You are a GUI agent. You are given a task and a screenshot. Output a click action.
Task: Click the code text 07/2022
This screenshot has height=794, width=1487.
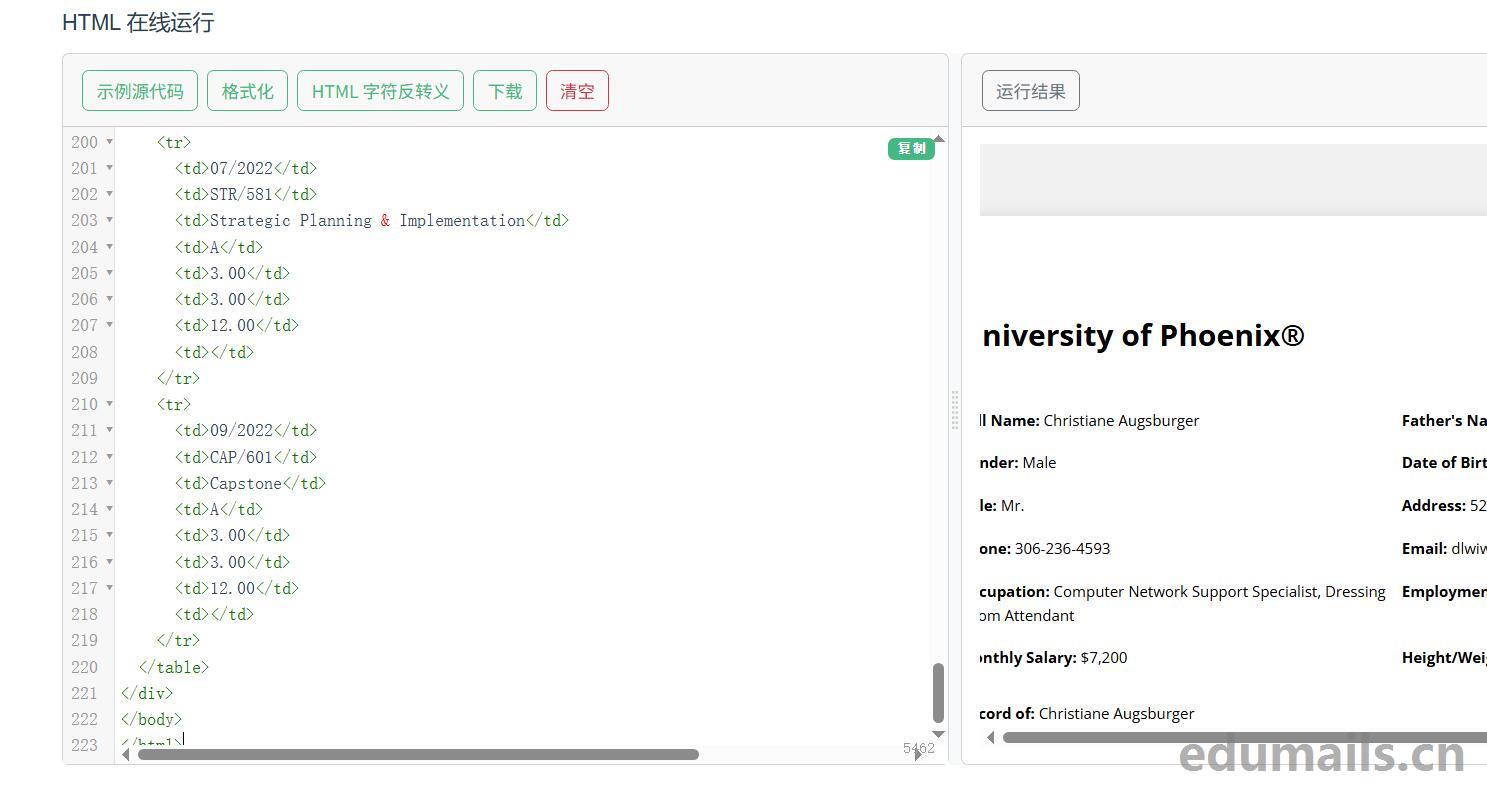pyautogui.click(x=241, y=168)
